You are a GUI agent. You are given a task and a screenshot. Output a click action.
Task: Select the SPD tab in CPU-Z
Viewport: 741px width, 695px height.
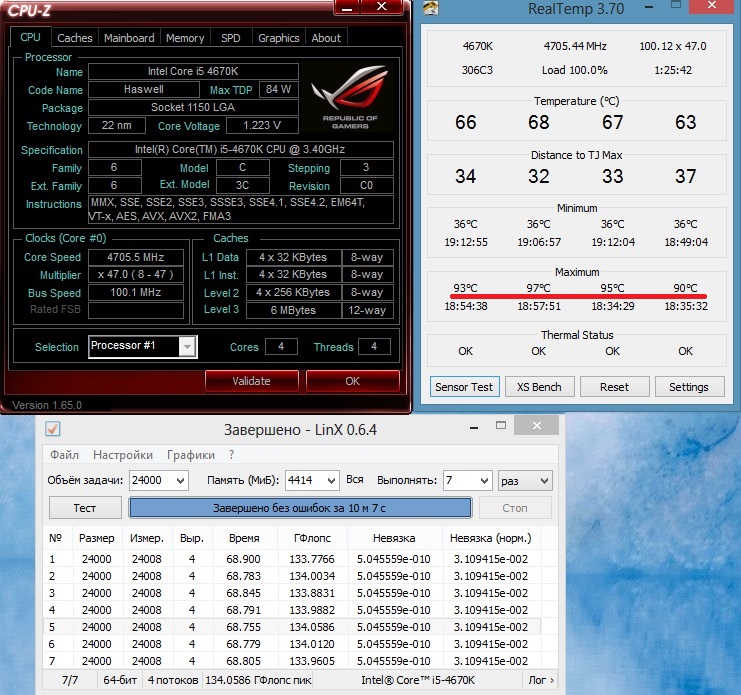(x=231, y=38)
